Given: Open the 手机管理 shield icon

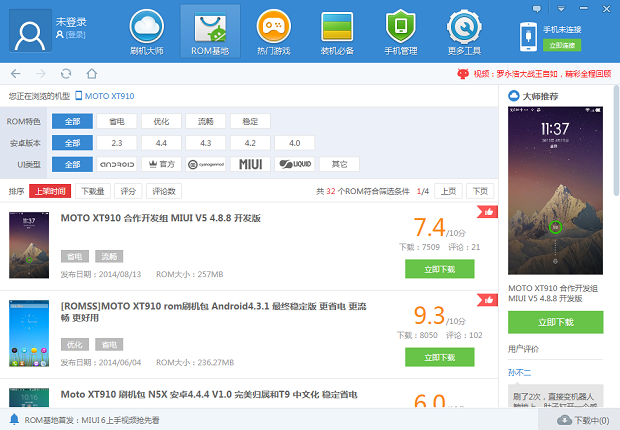Looking at the screenshot, I should coord(401,27).
